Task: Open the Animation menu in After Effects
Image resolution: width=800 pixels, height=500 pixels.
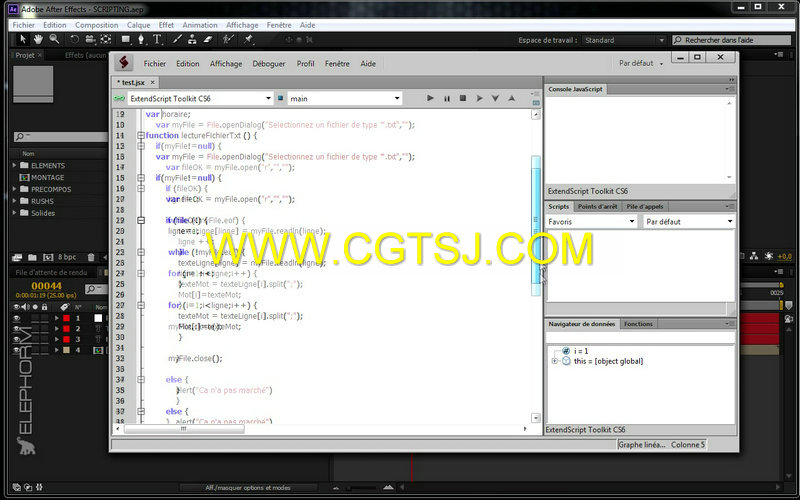Action: point(199,25)
